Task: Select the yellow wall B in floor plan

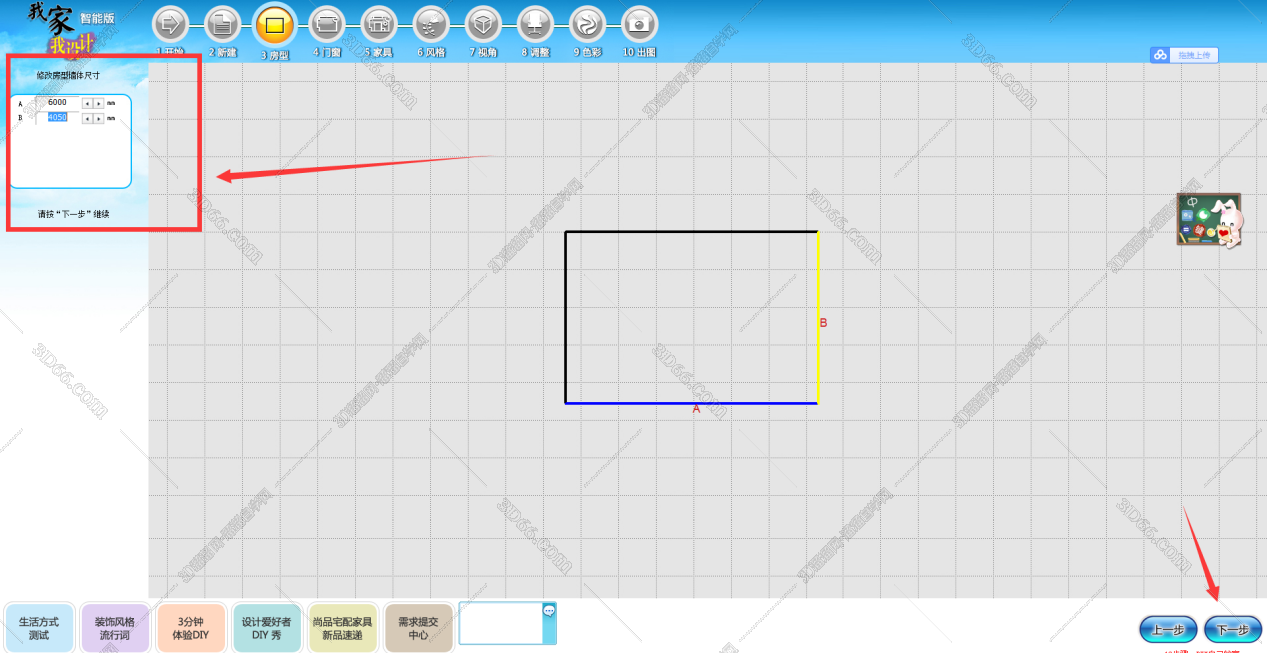Action: [818, 317]
